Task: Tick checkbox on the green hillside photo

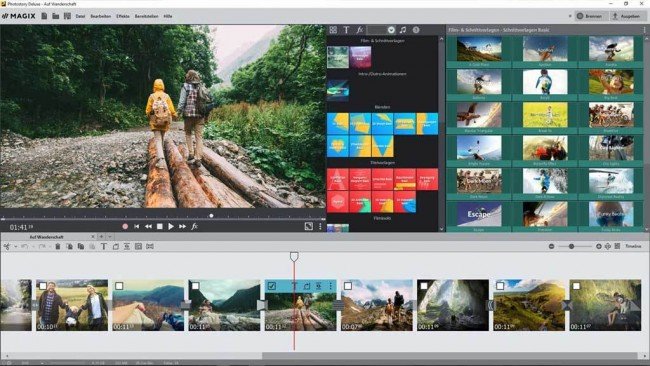Action: pos(500,286)
